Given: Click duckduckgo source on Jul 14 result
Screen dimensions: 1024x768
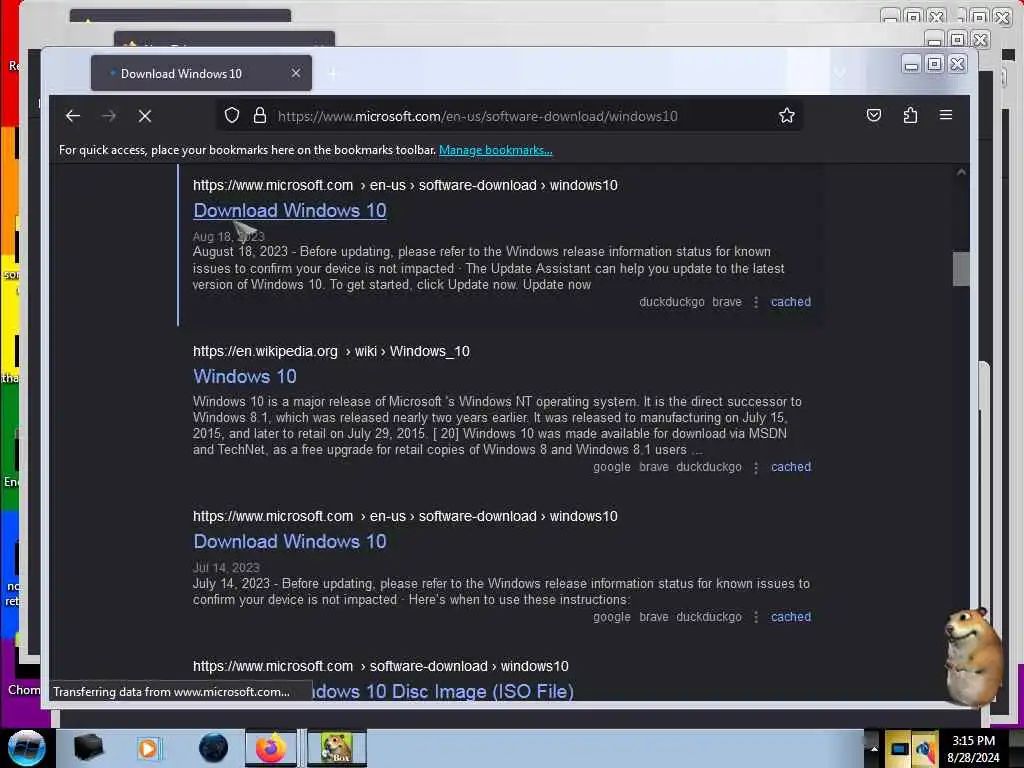Looking at the screenshot, I should (709, 616).
